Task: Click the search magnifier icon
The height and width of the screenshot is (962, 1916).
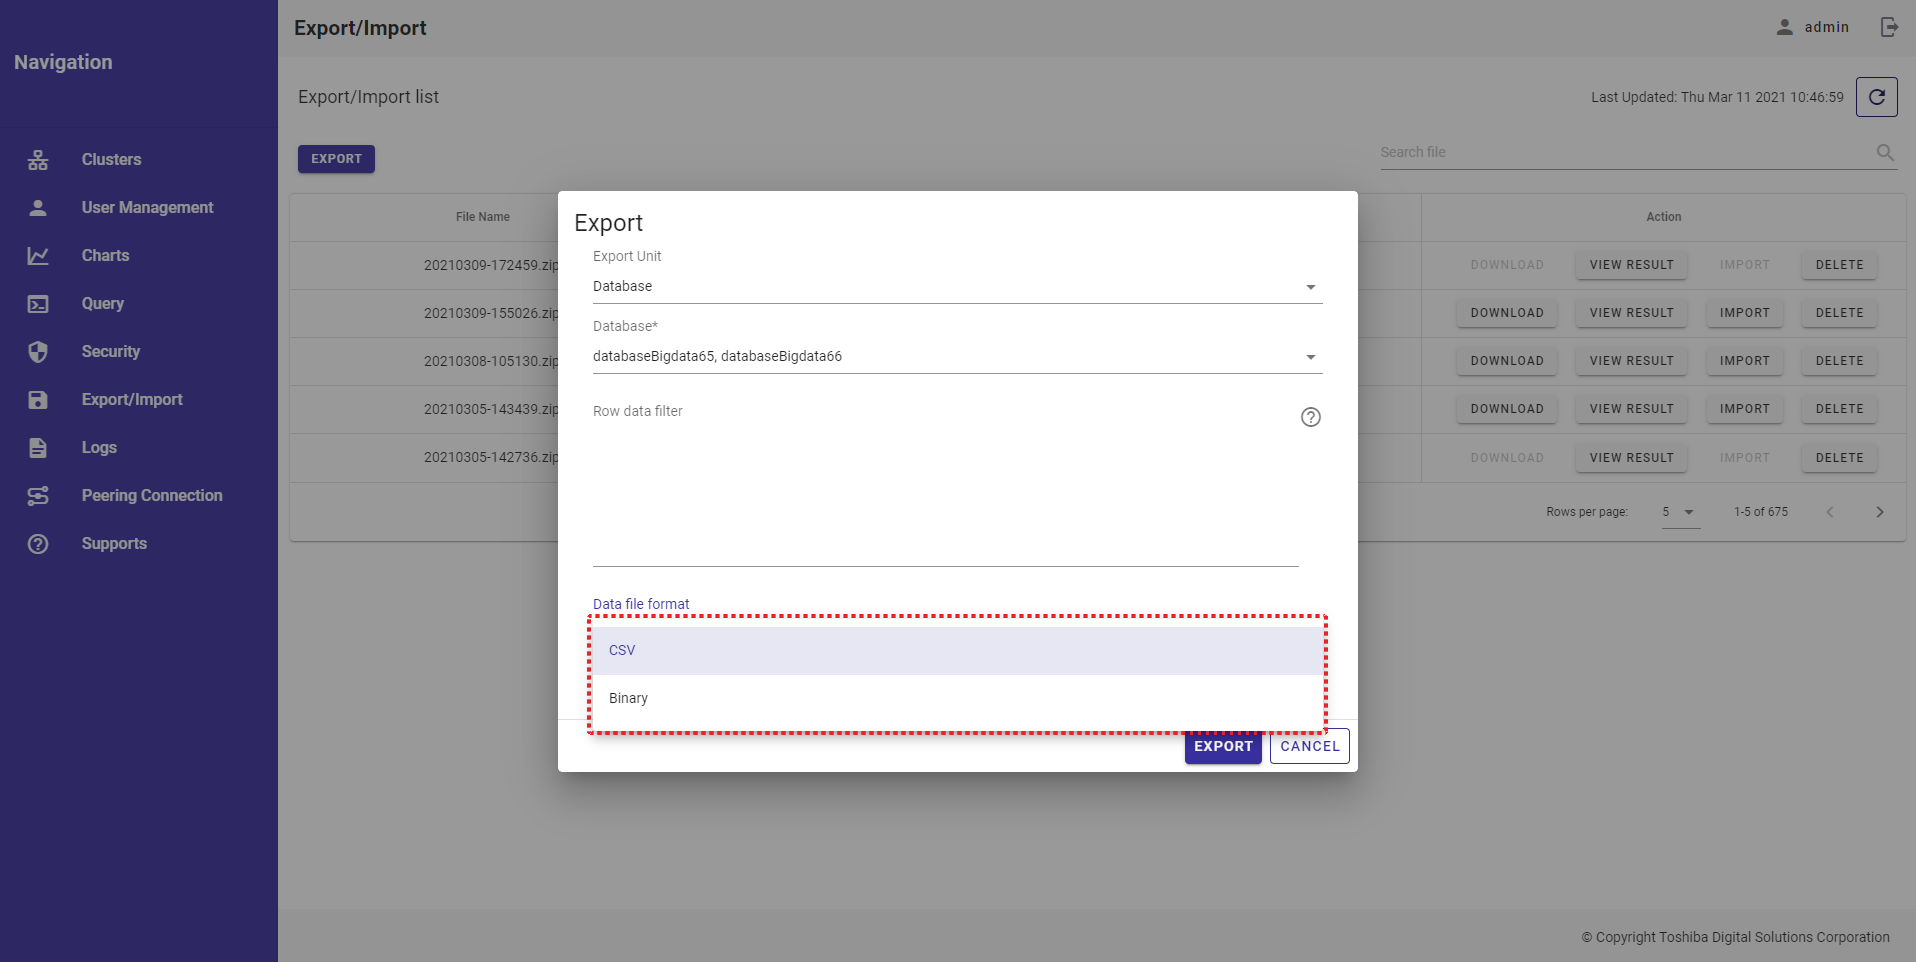Action: coord(1885,152)
